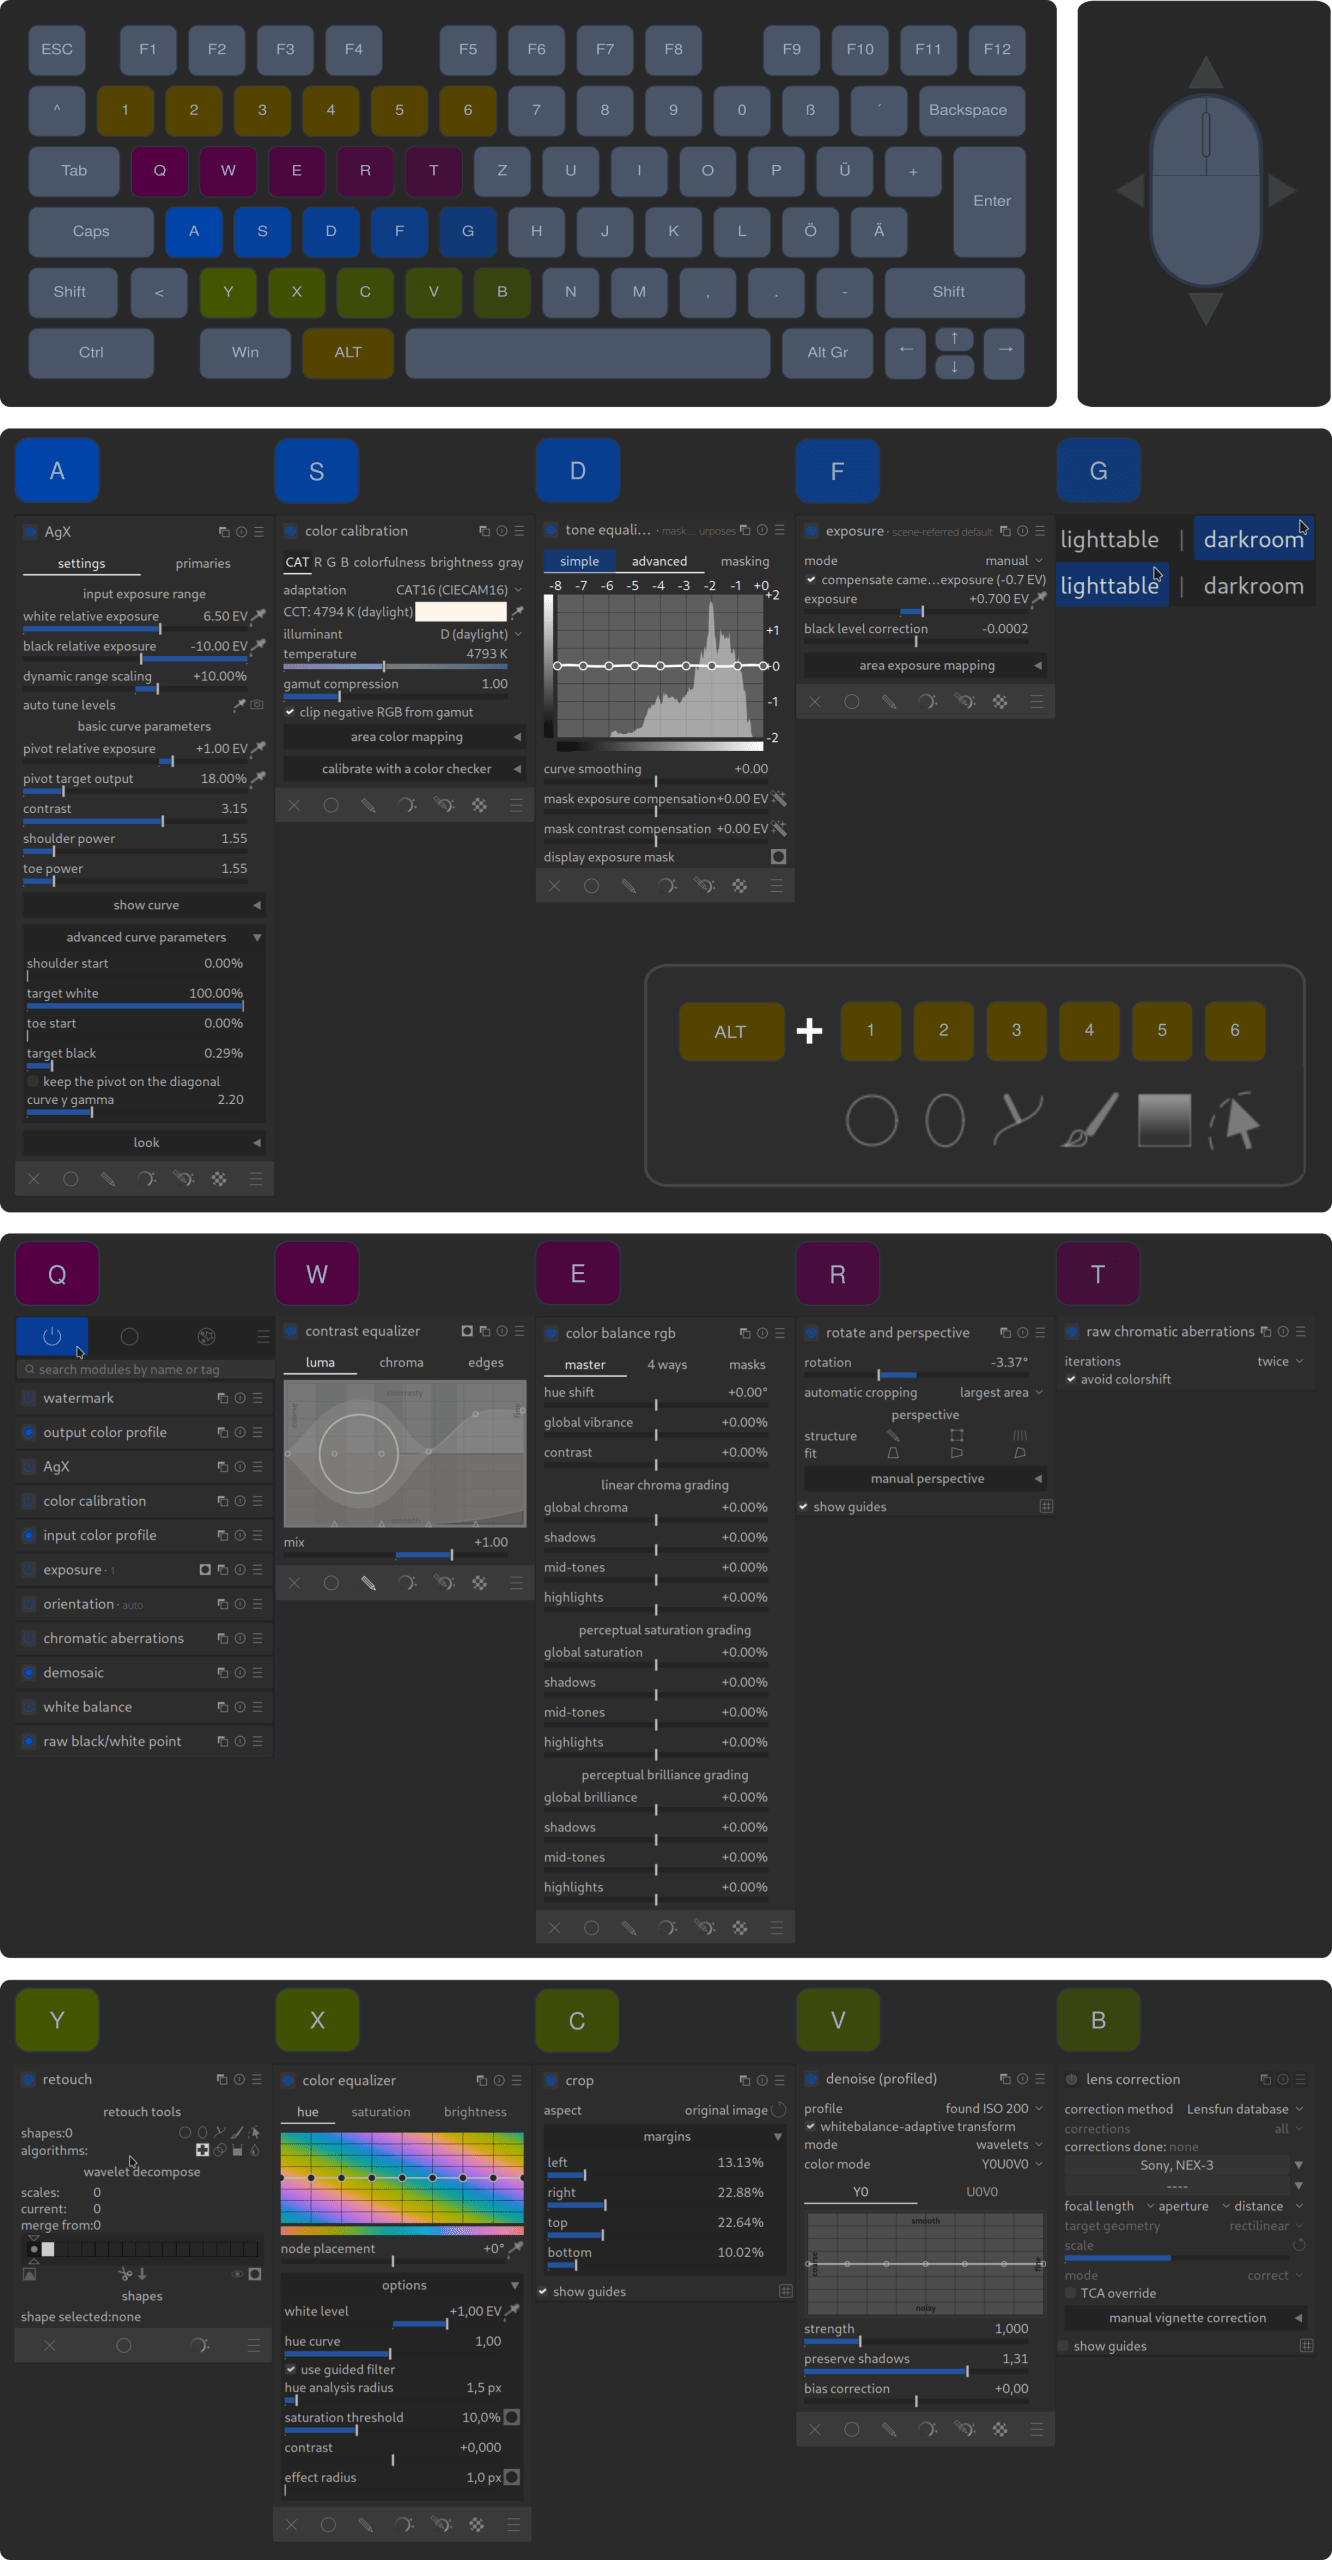The image size is (1332, 2560).
Task: Expand the show curve section in AgX
Action: coord(145,905)
